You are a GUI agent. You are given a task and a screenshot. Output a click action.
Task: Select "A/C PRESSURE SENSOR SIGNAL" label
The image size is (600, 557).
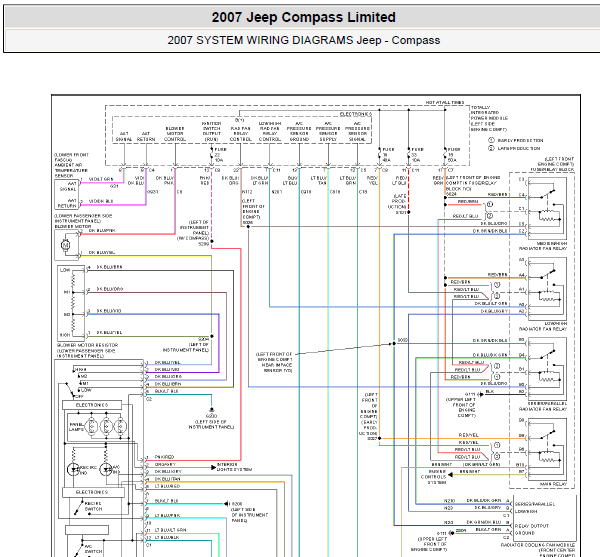[357, 132]
